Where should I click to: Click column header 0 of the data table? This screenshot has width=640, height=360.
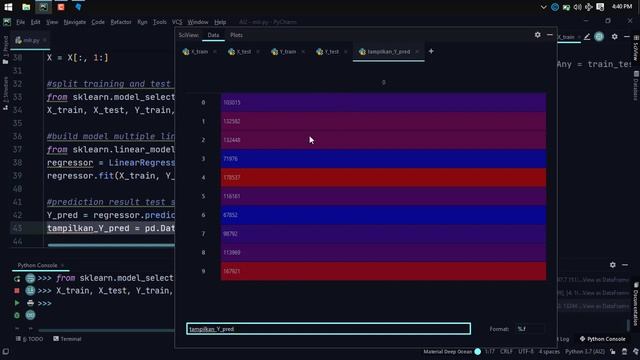tap(383, 82)
